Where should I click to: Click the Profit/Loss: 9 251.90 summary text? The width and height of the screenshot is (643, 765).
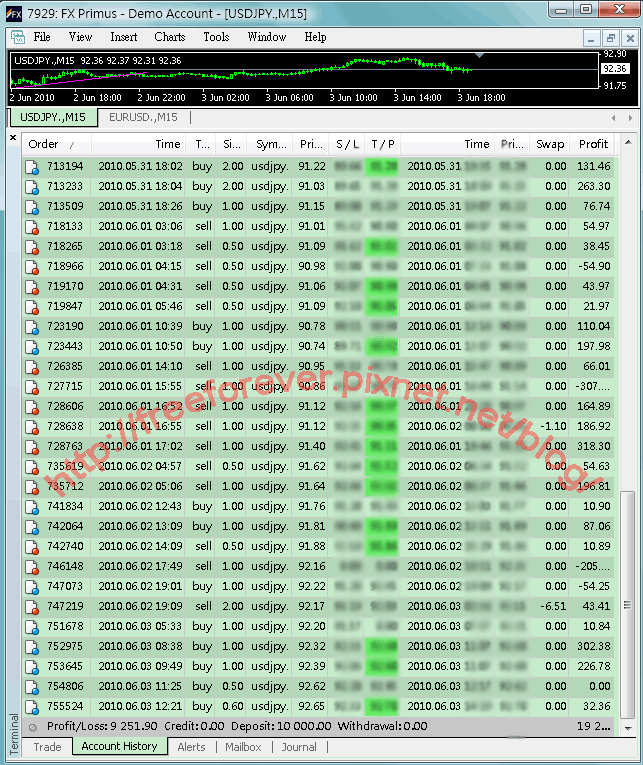click(101, 726)
